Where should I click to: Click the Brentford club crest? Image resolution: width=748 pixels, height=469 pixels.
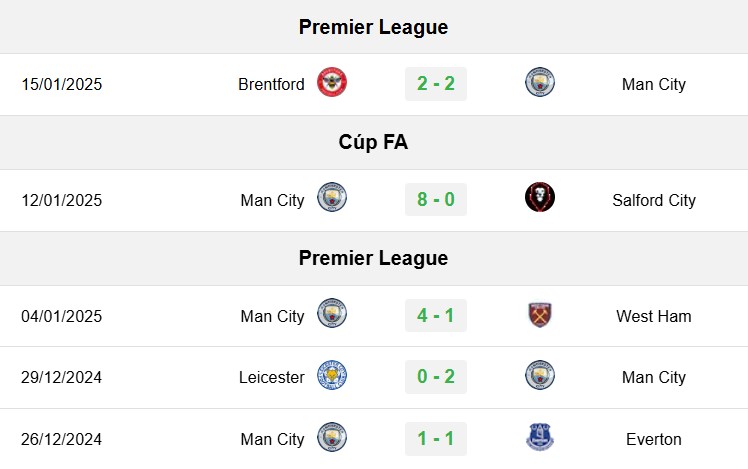click(332, 82)
